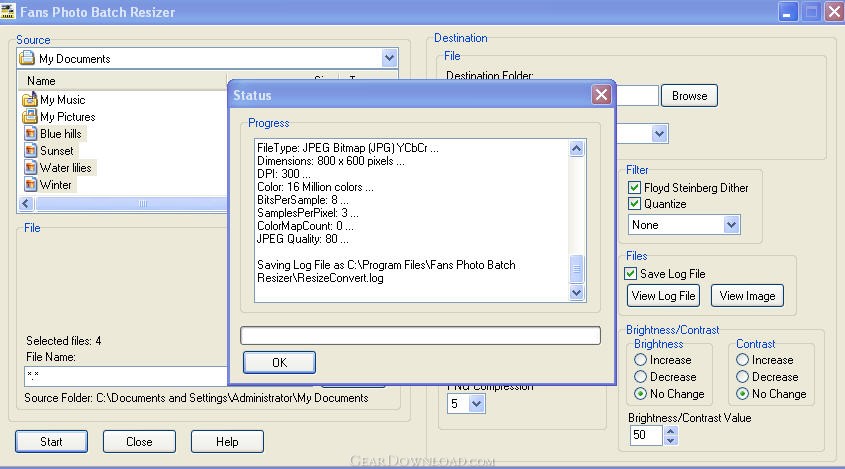This screenshot has height=469, width=845.
Task: Click the 'DPI: 300' log line
Action: 283,174
